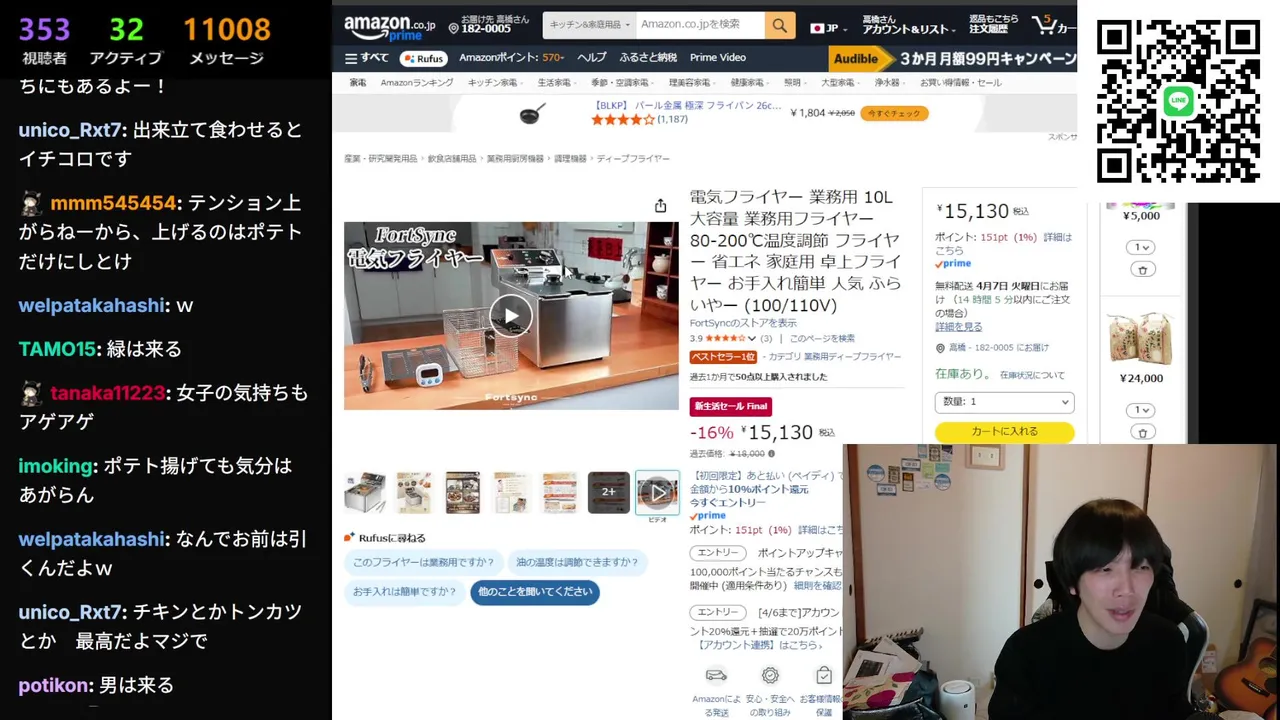Expand the 3.9 star rating popover arrow

click(751, 339)
